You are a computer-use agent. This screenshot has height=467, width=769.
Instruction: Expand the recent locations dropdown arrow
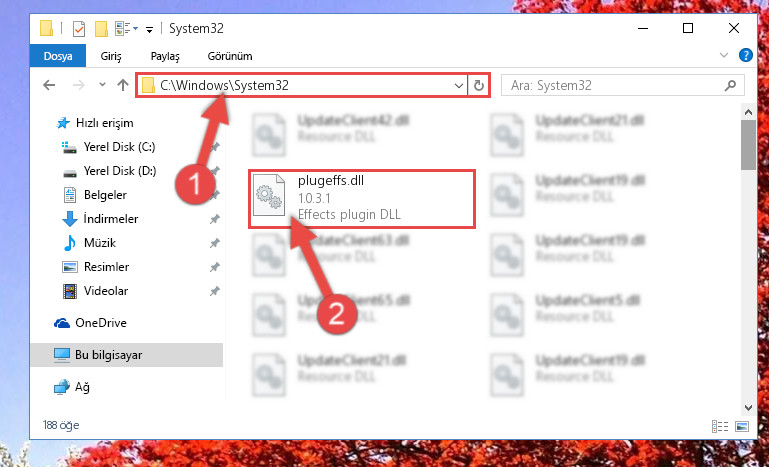(102, 85)
